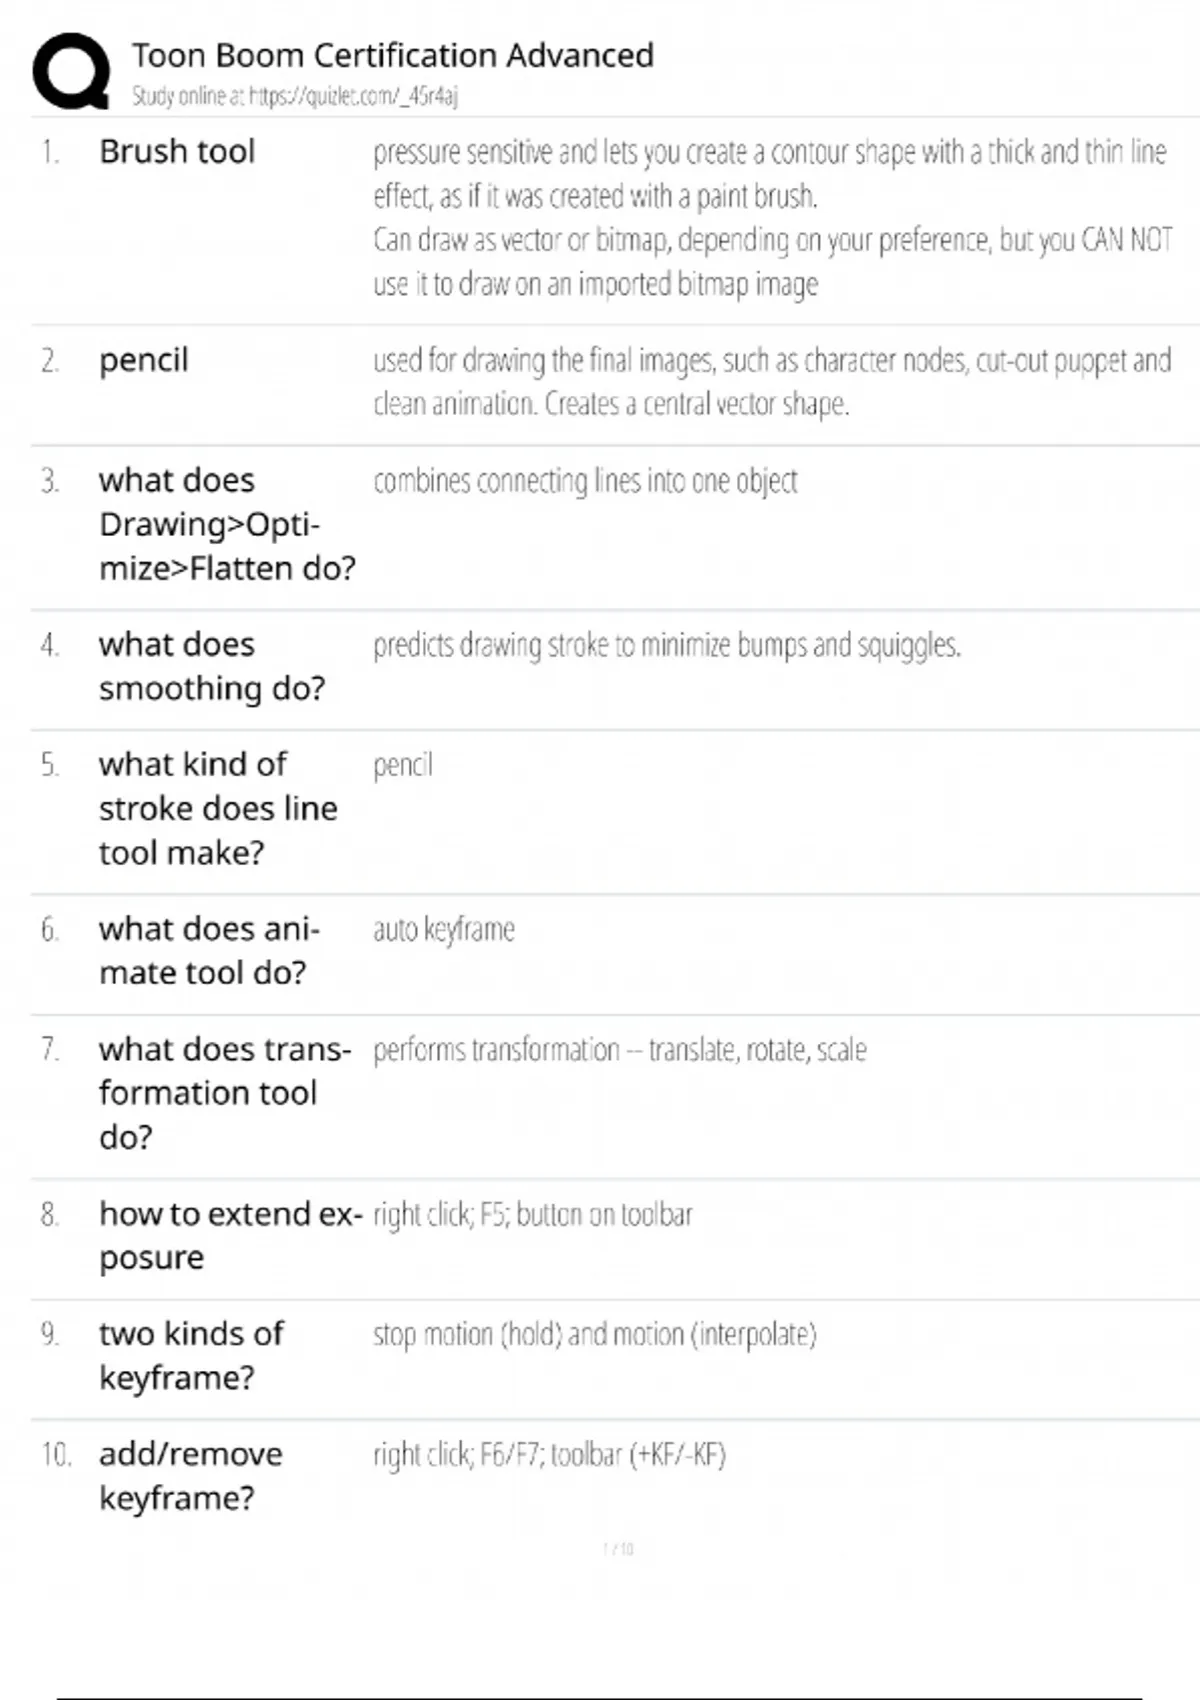Screen dimensions: 1200x1700
Task: Select the Drawing>Optimize>Flatten question
Action: click(x=226, y=524)
